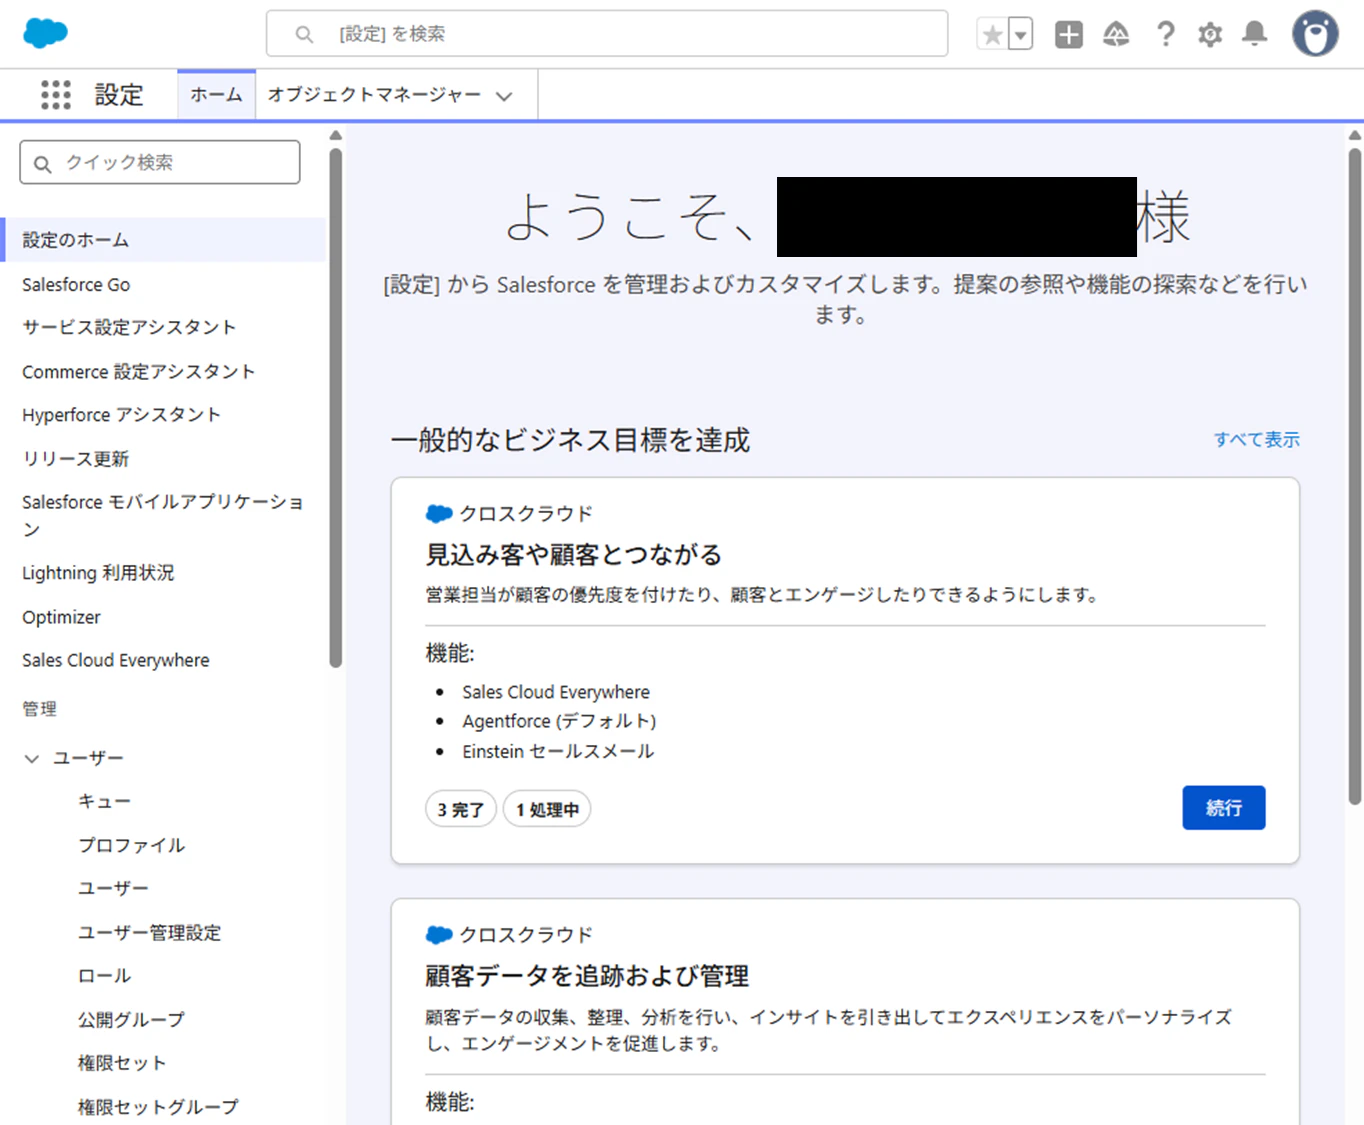The height and width of the screenshot is (1125, 1364).
Task: Open Sales Cloud Everywhere in the sidebar
Action: coord(116,660)
